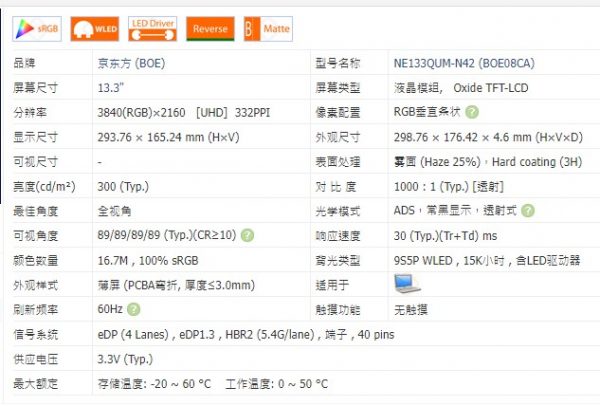The height and width of the screenshot is (406, 600).
Task: Select surface treatment Haze 25% Hard coating text
Action: (x=488, y=162)
